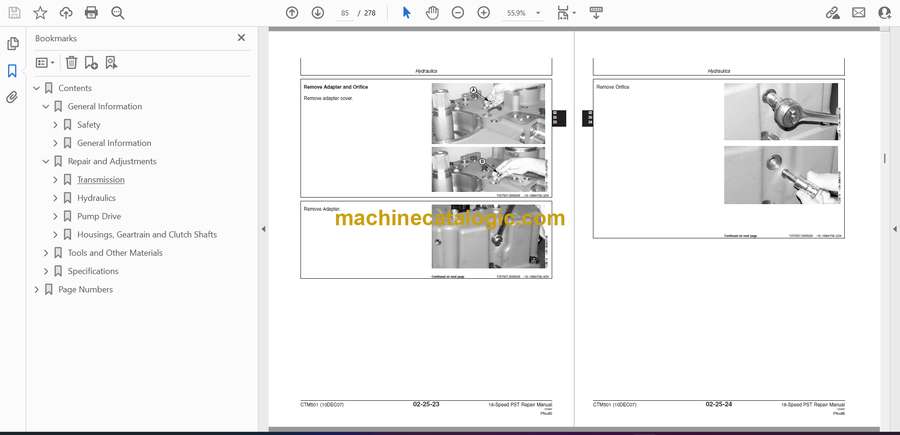
Task: Close the Bookmarks panel
Action: click(241, 38)
